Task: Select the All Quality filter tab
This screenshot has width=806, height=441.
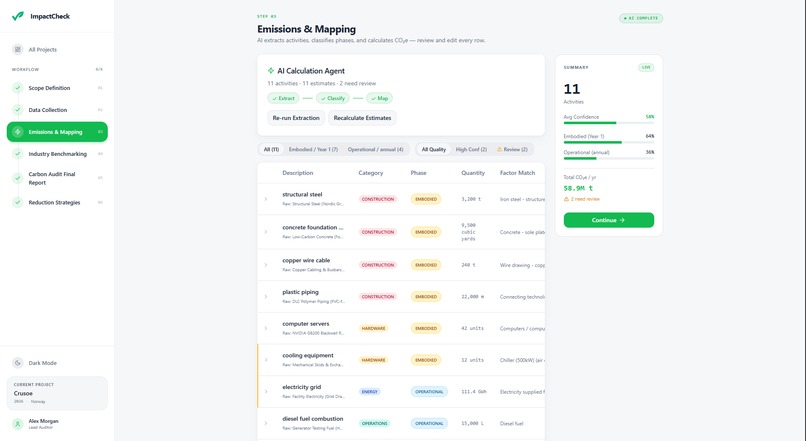Action: pos(433,149)
